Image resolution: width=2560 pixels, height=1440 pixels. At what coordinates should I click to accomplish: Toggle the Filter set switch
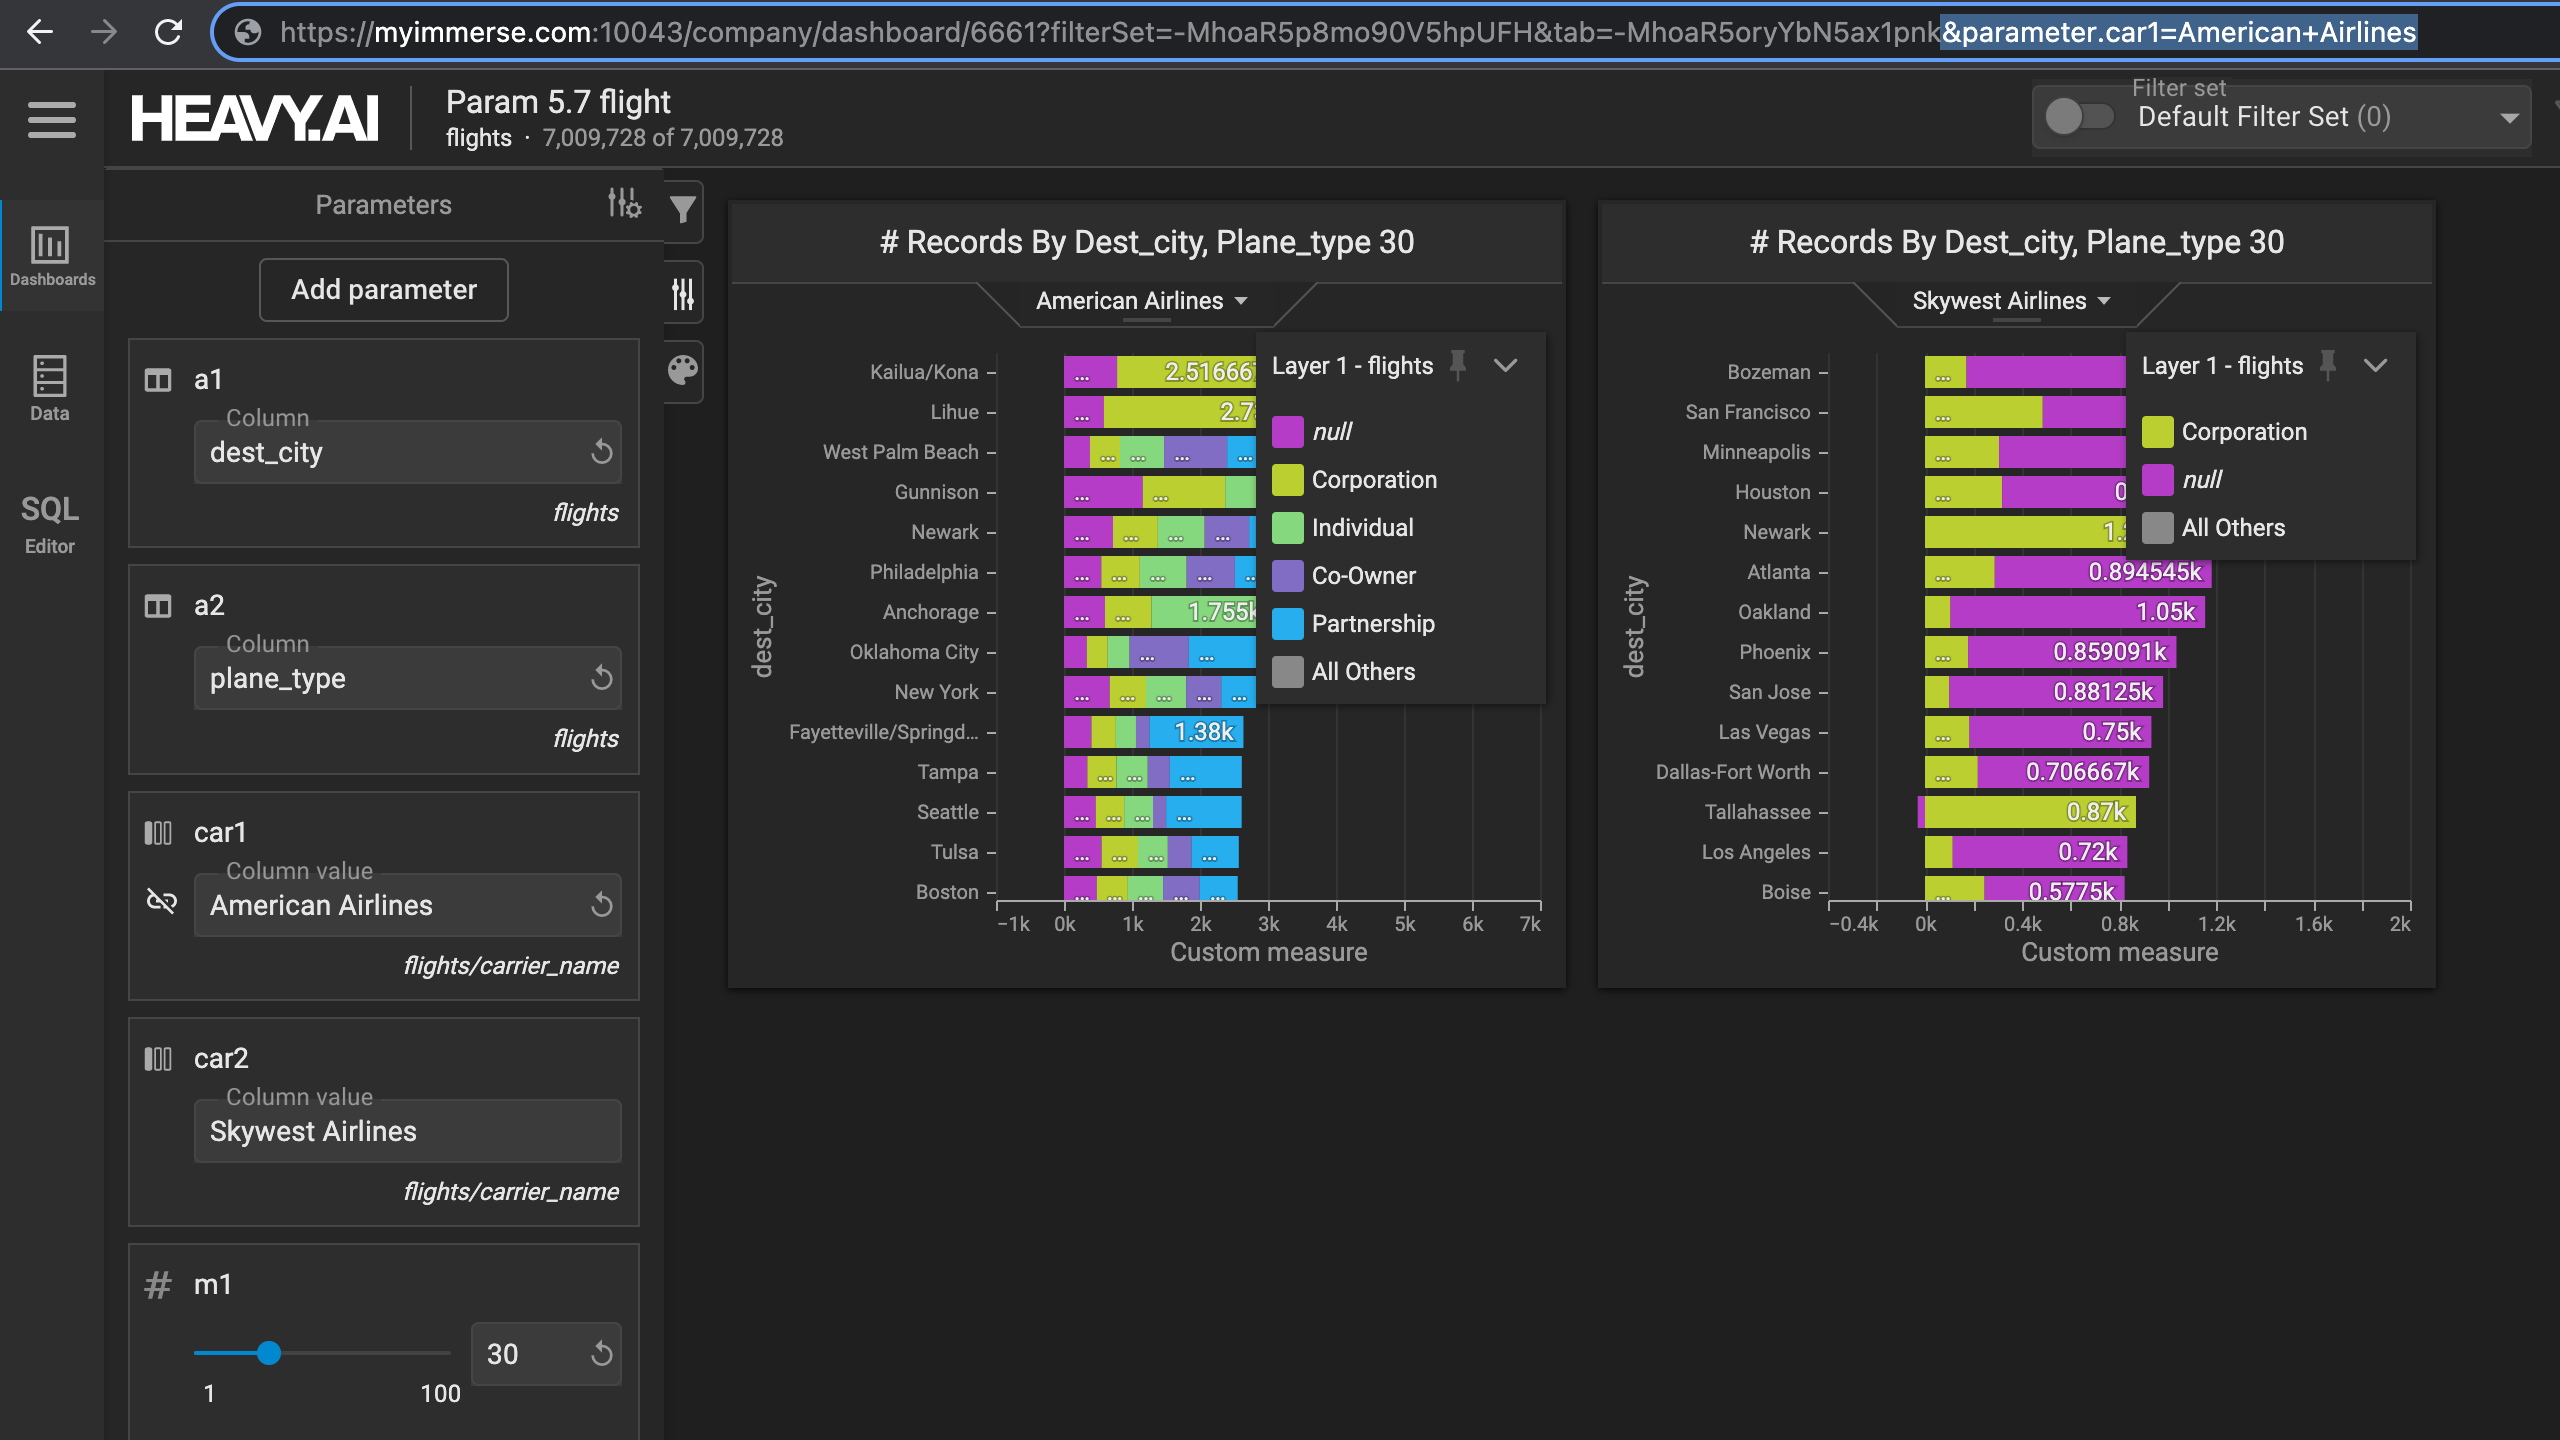pos(2078,117)
